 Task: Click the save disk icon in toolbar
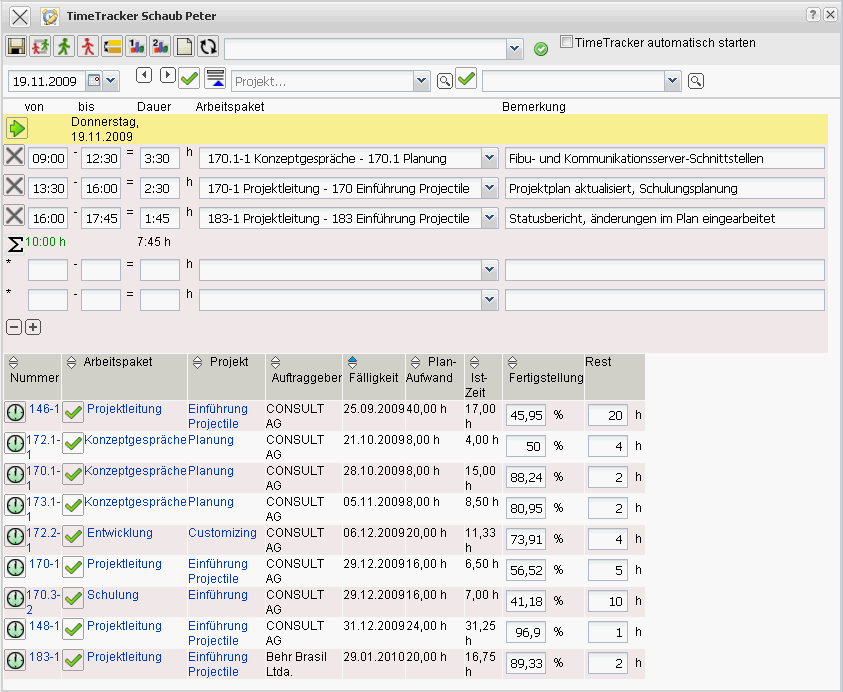tap(16, 47)
